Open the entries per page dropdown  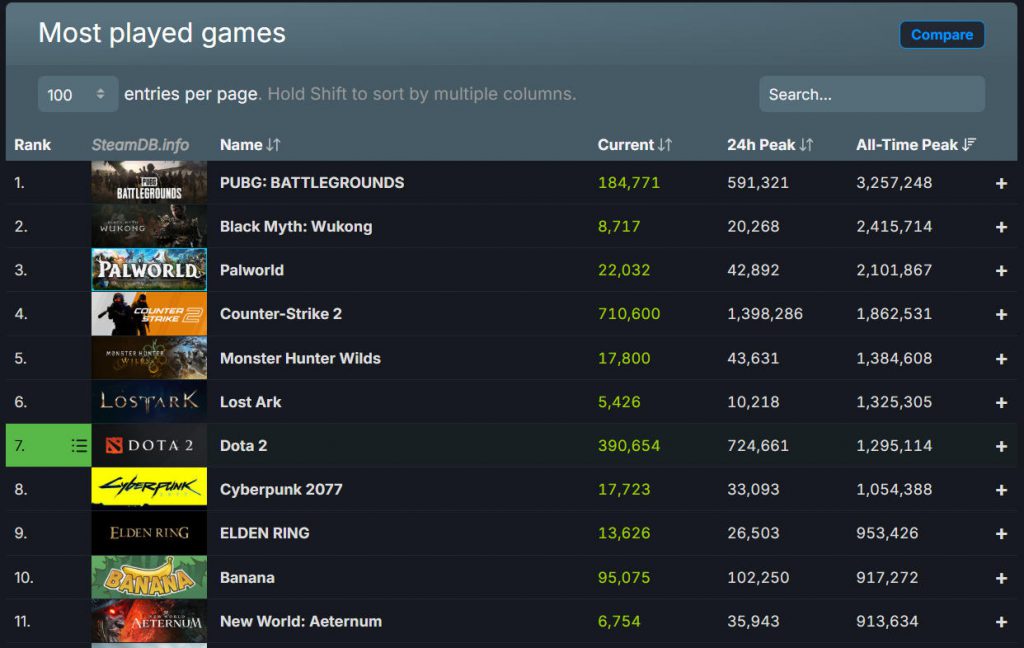pos(78,94)
